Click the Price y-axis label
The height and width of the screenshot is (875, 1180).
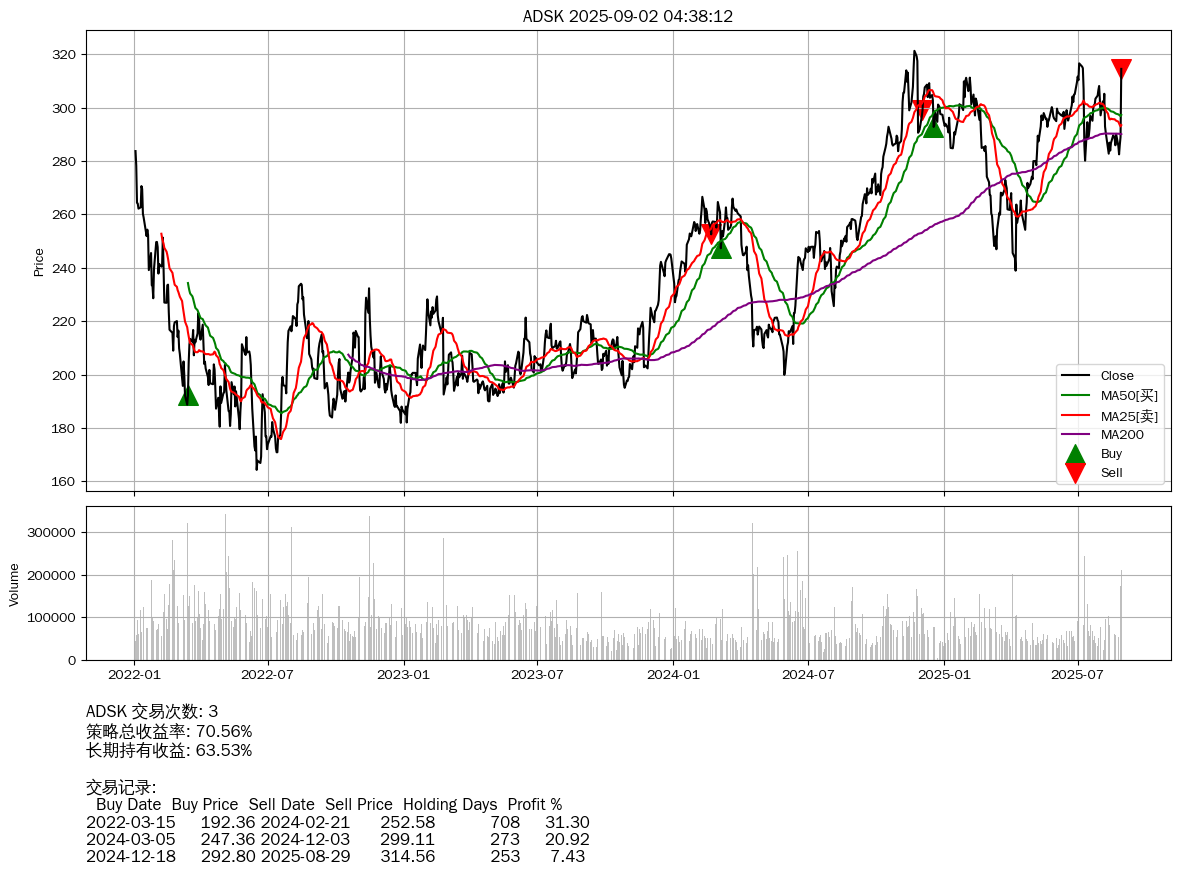coord(39,261)
